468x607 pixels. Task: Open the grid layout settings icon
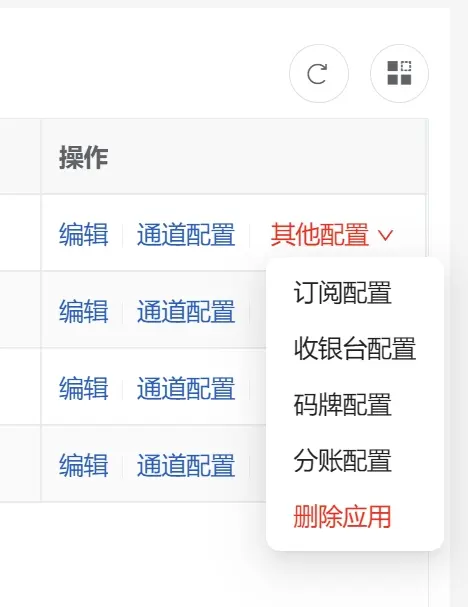click(399, 74)
